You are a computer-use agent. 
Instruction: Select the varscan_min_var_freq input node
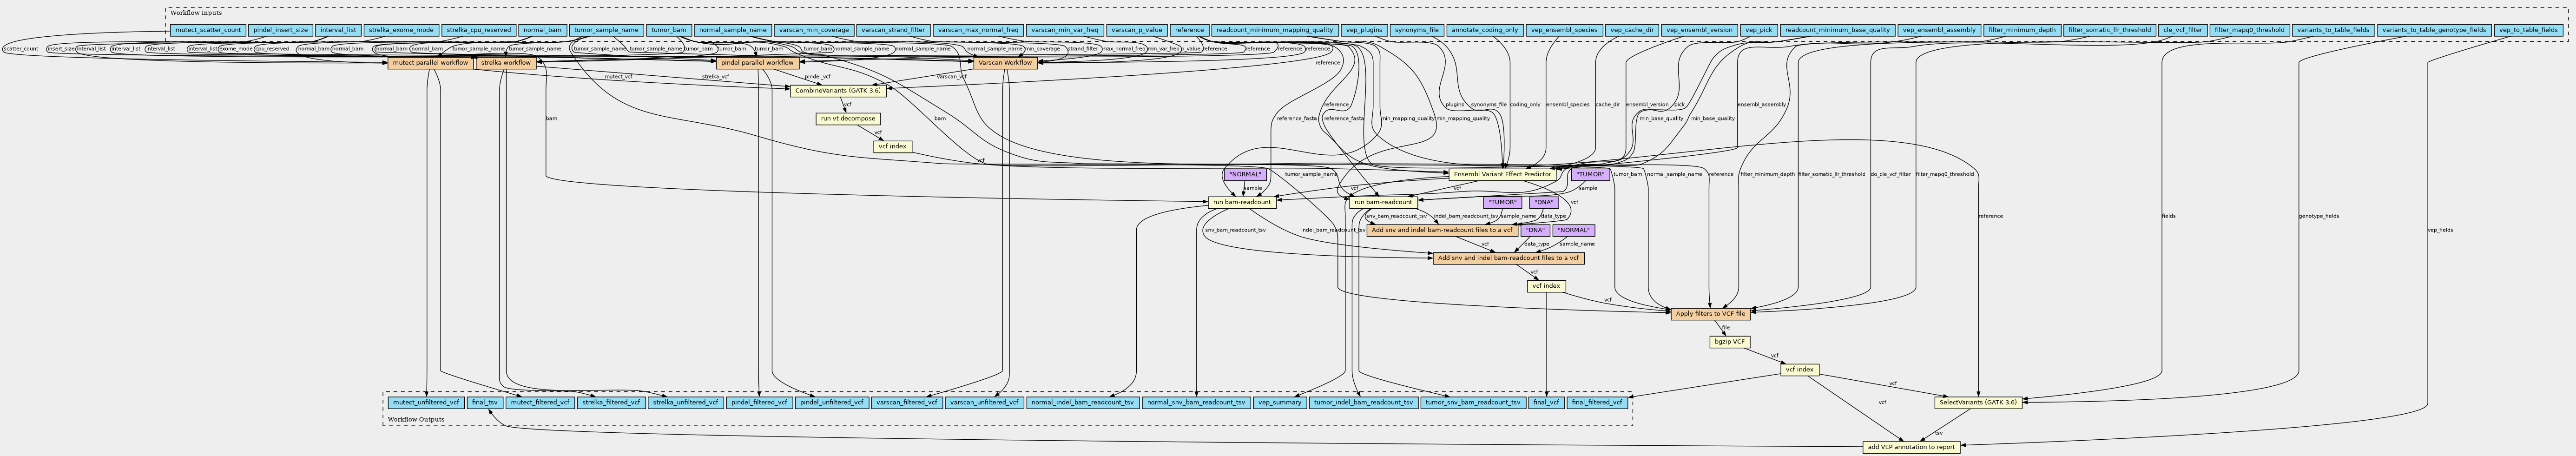pos(1065,30)
